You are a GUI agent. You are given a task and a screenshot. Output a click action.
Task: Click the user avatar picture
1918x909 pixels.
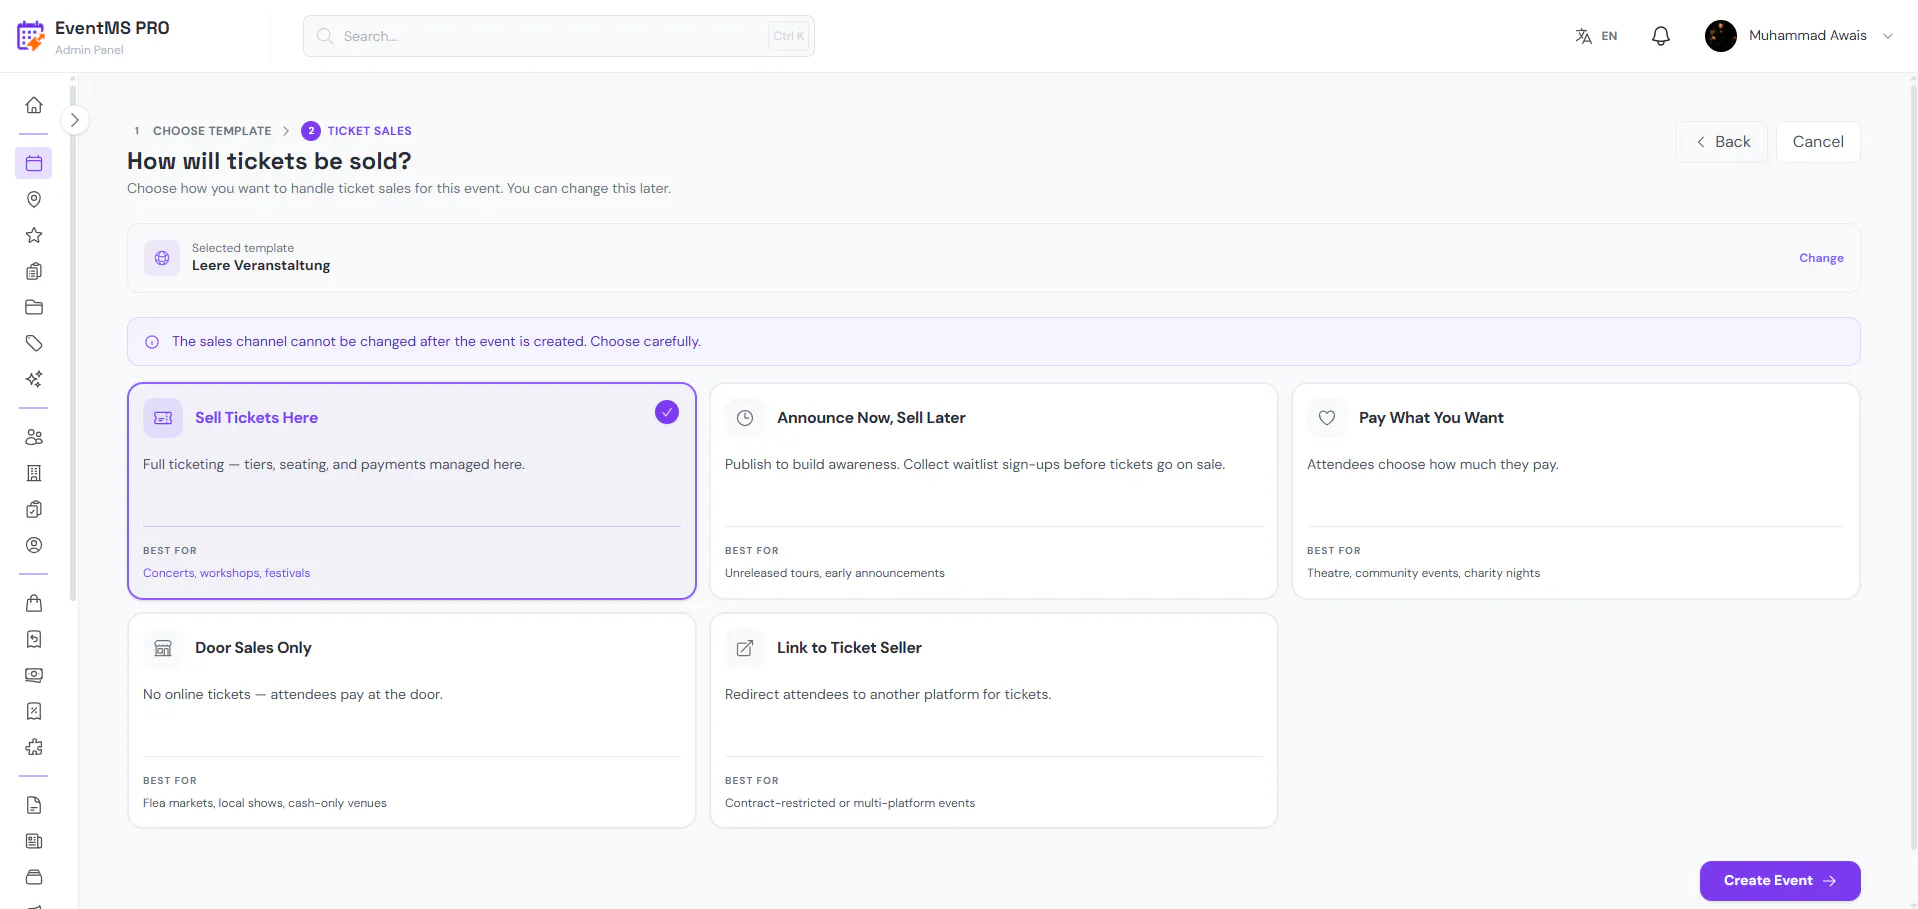tap(1721, 36)
